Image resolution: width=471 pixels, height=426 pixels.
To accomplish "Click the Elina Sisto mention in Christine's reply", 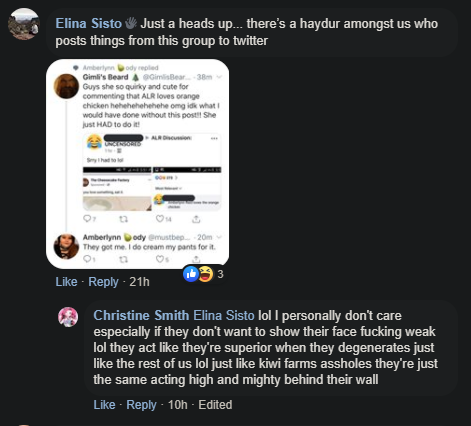I will [224, 315].
